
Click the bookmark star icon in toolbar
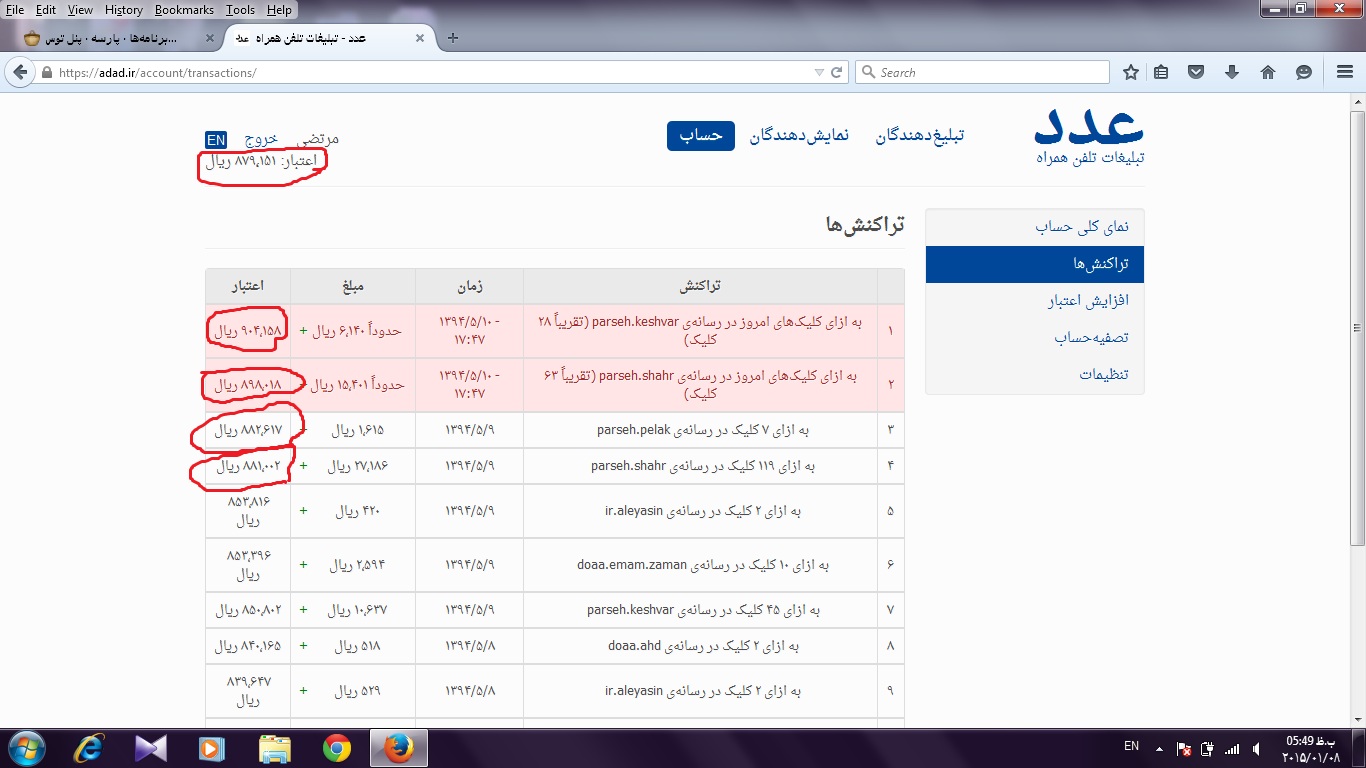[1131, 72]
